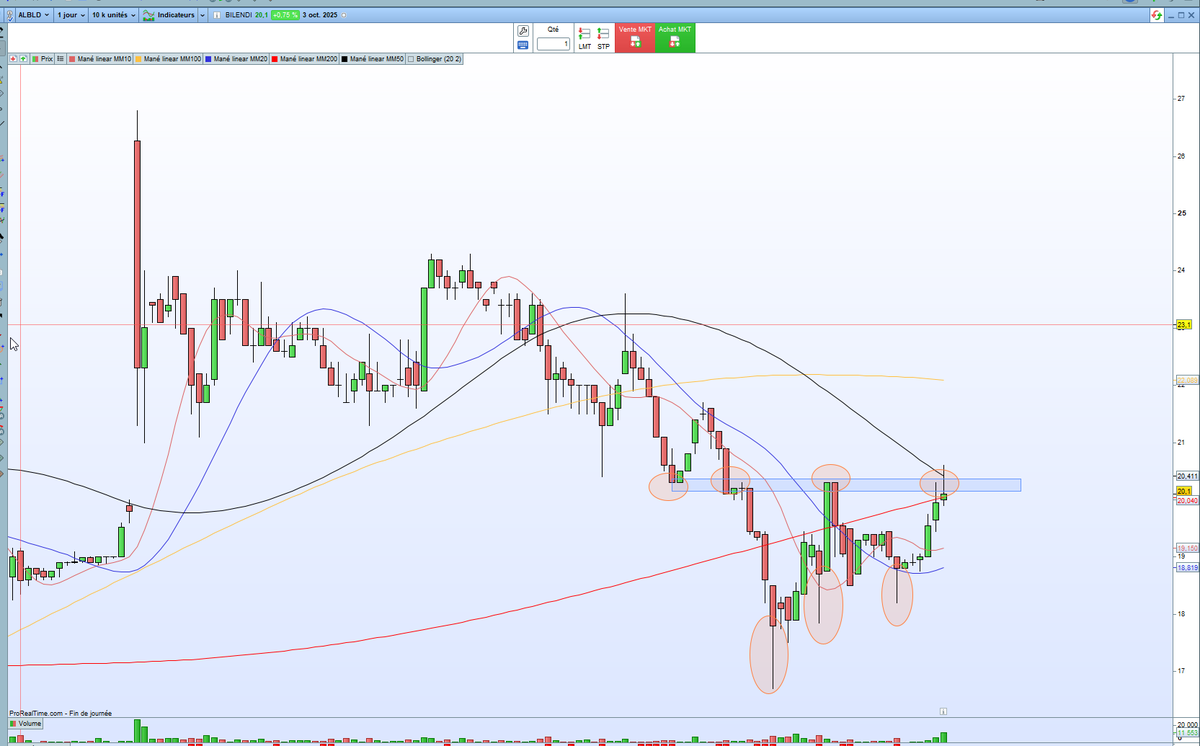Place a STP stop order
The width and height of the screenshot is (1200, 746).
(604, 39)
